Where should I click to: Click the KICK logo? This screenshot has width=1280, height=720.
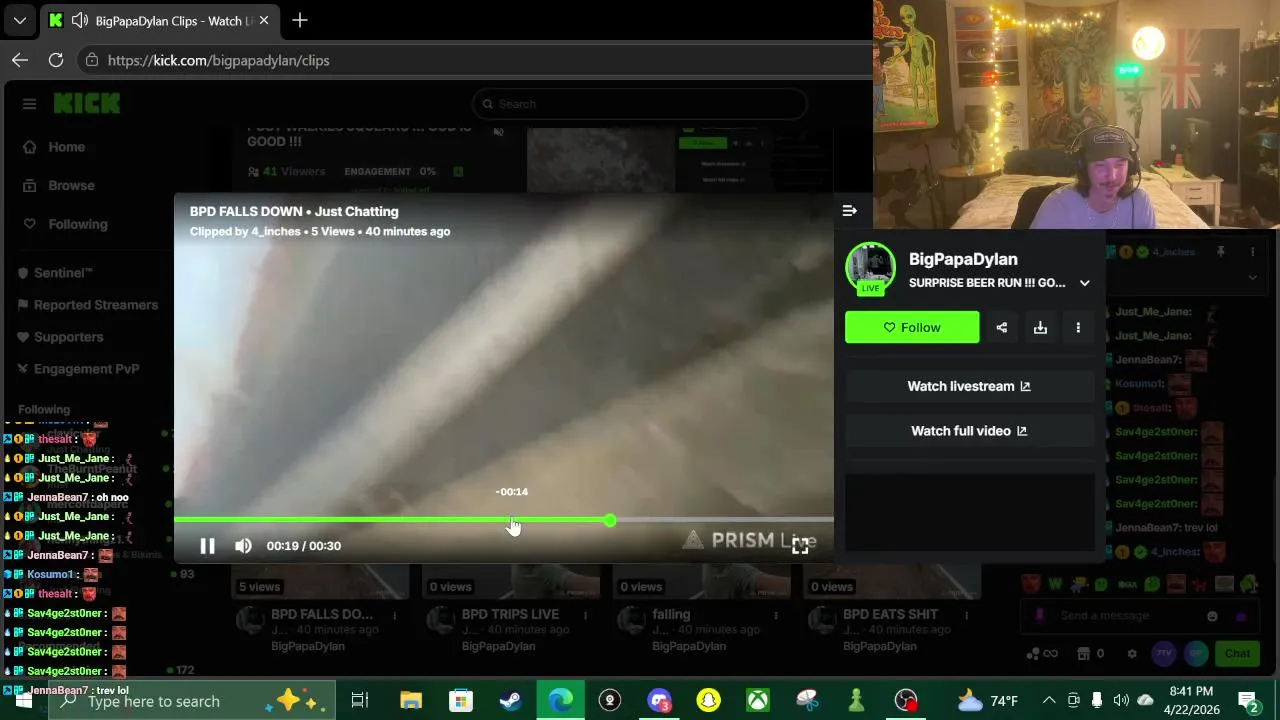[x=87, y=103]
